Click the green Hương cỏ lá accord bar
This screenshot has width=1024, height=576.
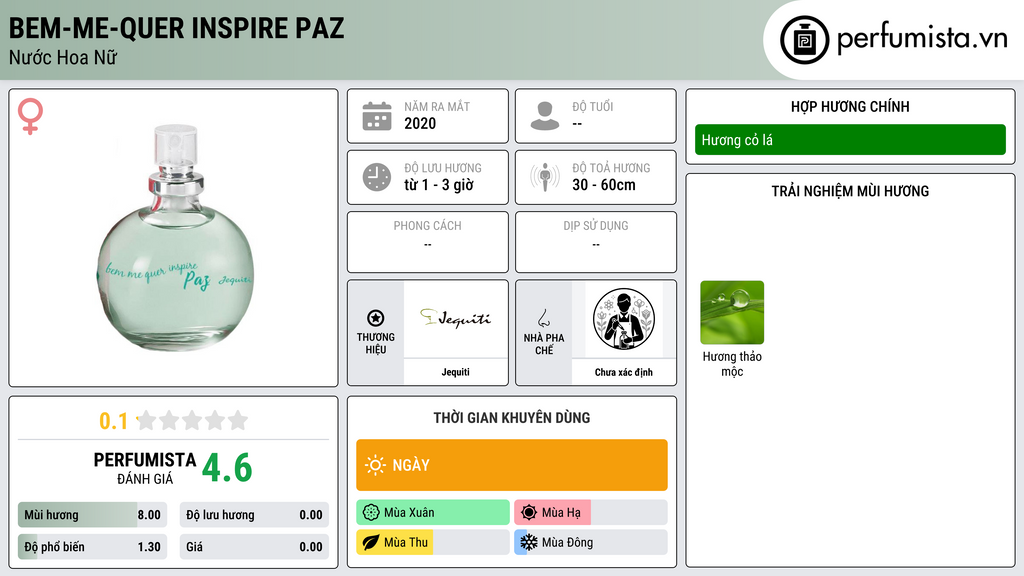(850, 140)
